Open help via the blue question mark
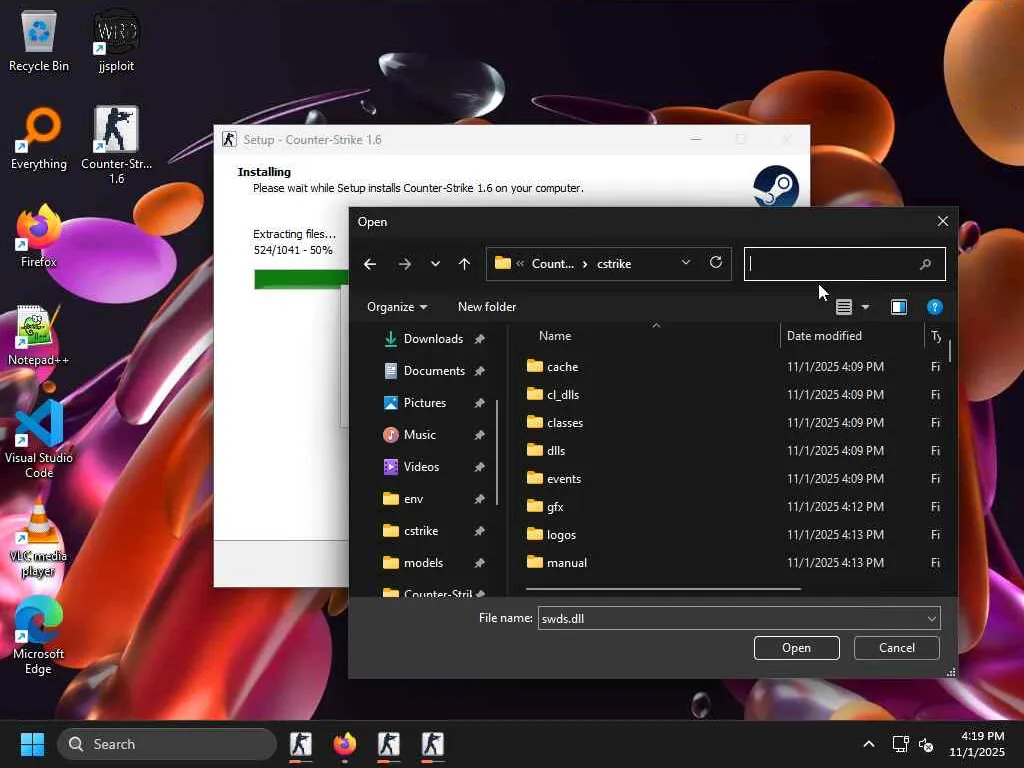The image size is (1024, 768). [x=935, y=307]
